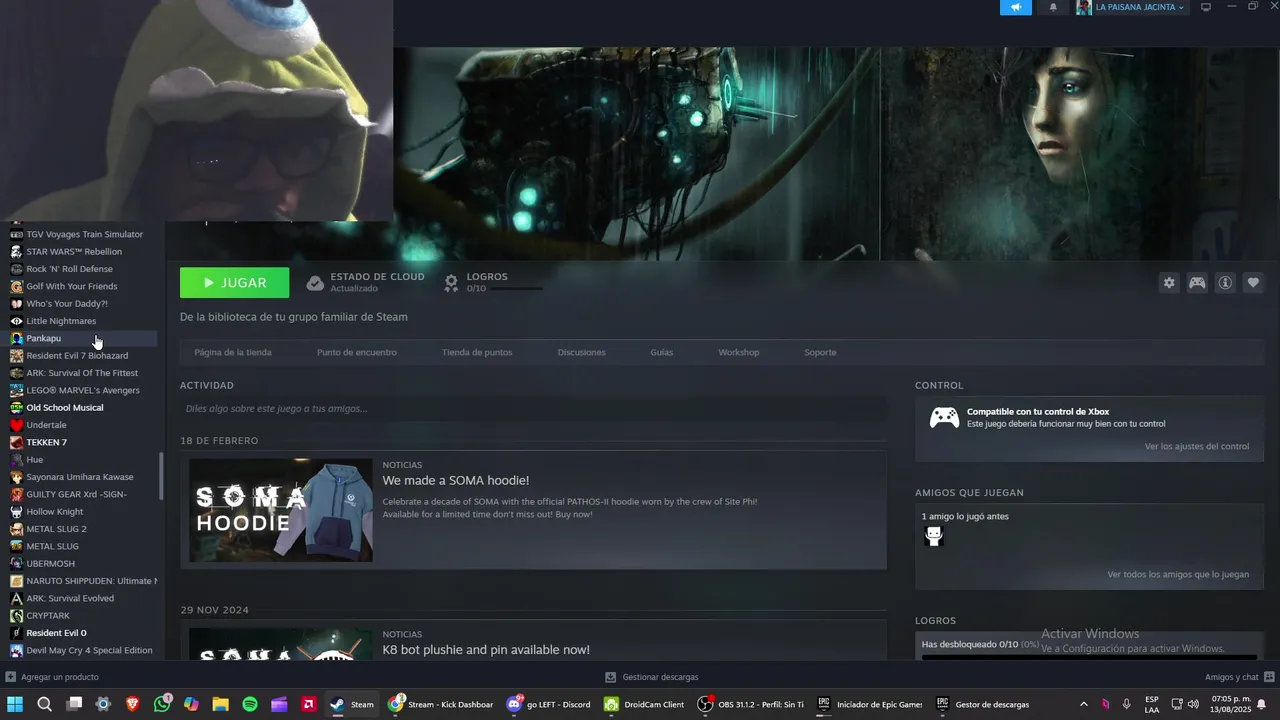
Task: Click the Big Picture mode monitor icon
Action: click(1206, 7)
